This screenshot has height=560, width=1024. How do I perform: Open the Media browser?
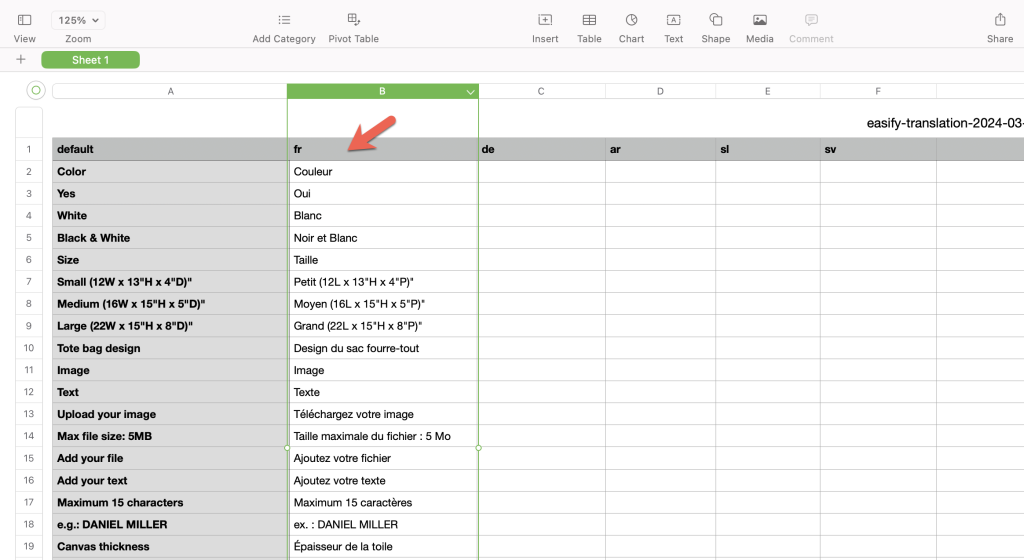[x=759, y=20]
